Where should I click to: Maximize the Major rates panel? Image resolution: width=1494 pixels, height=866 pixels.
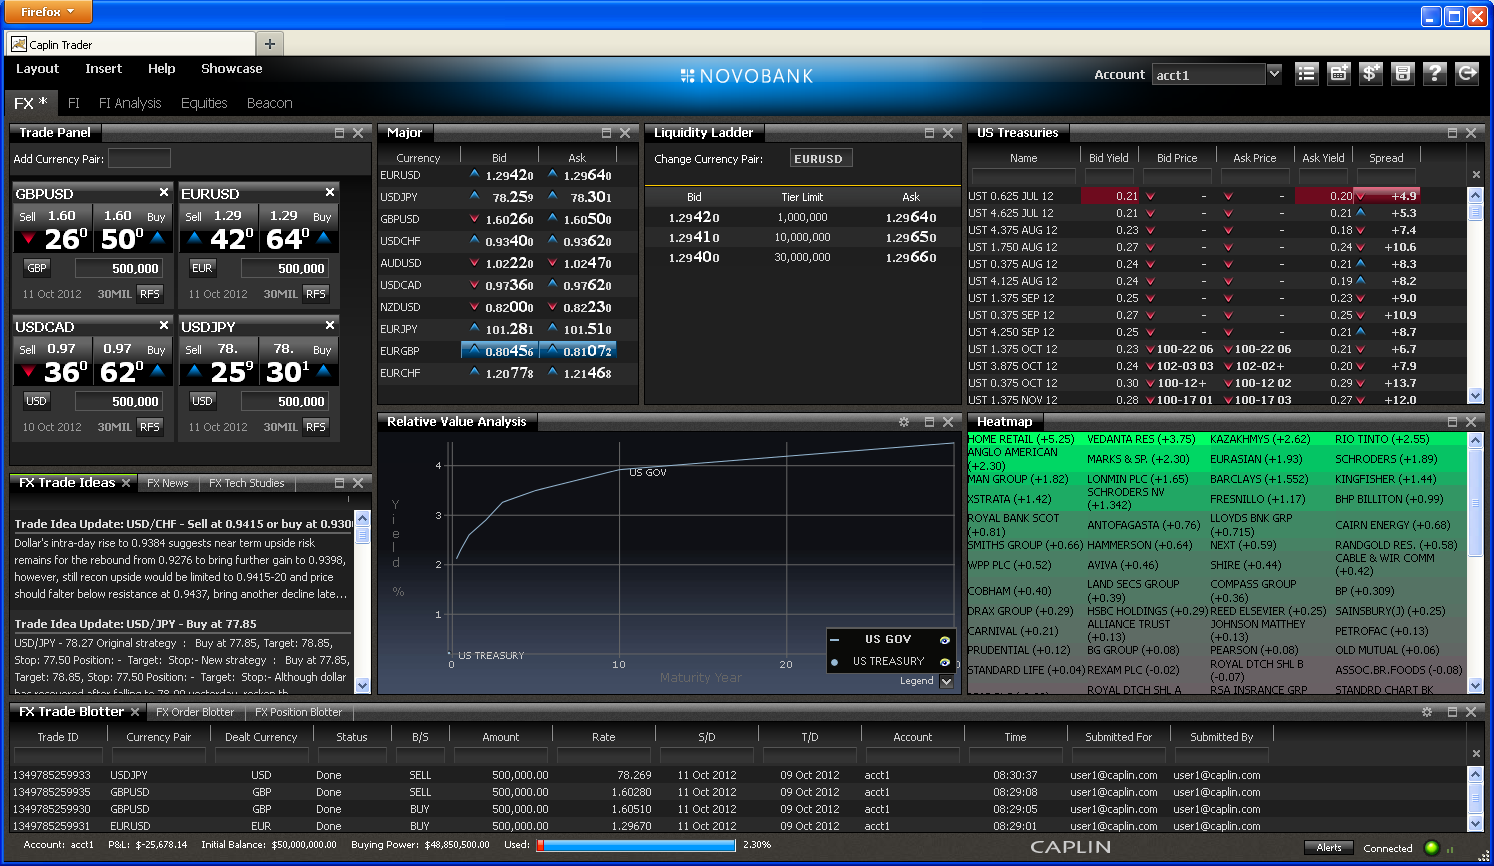(x=606, y=133)
